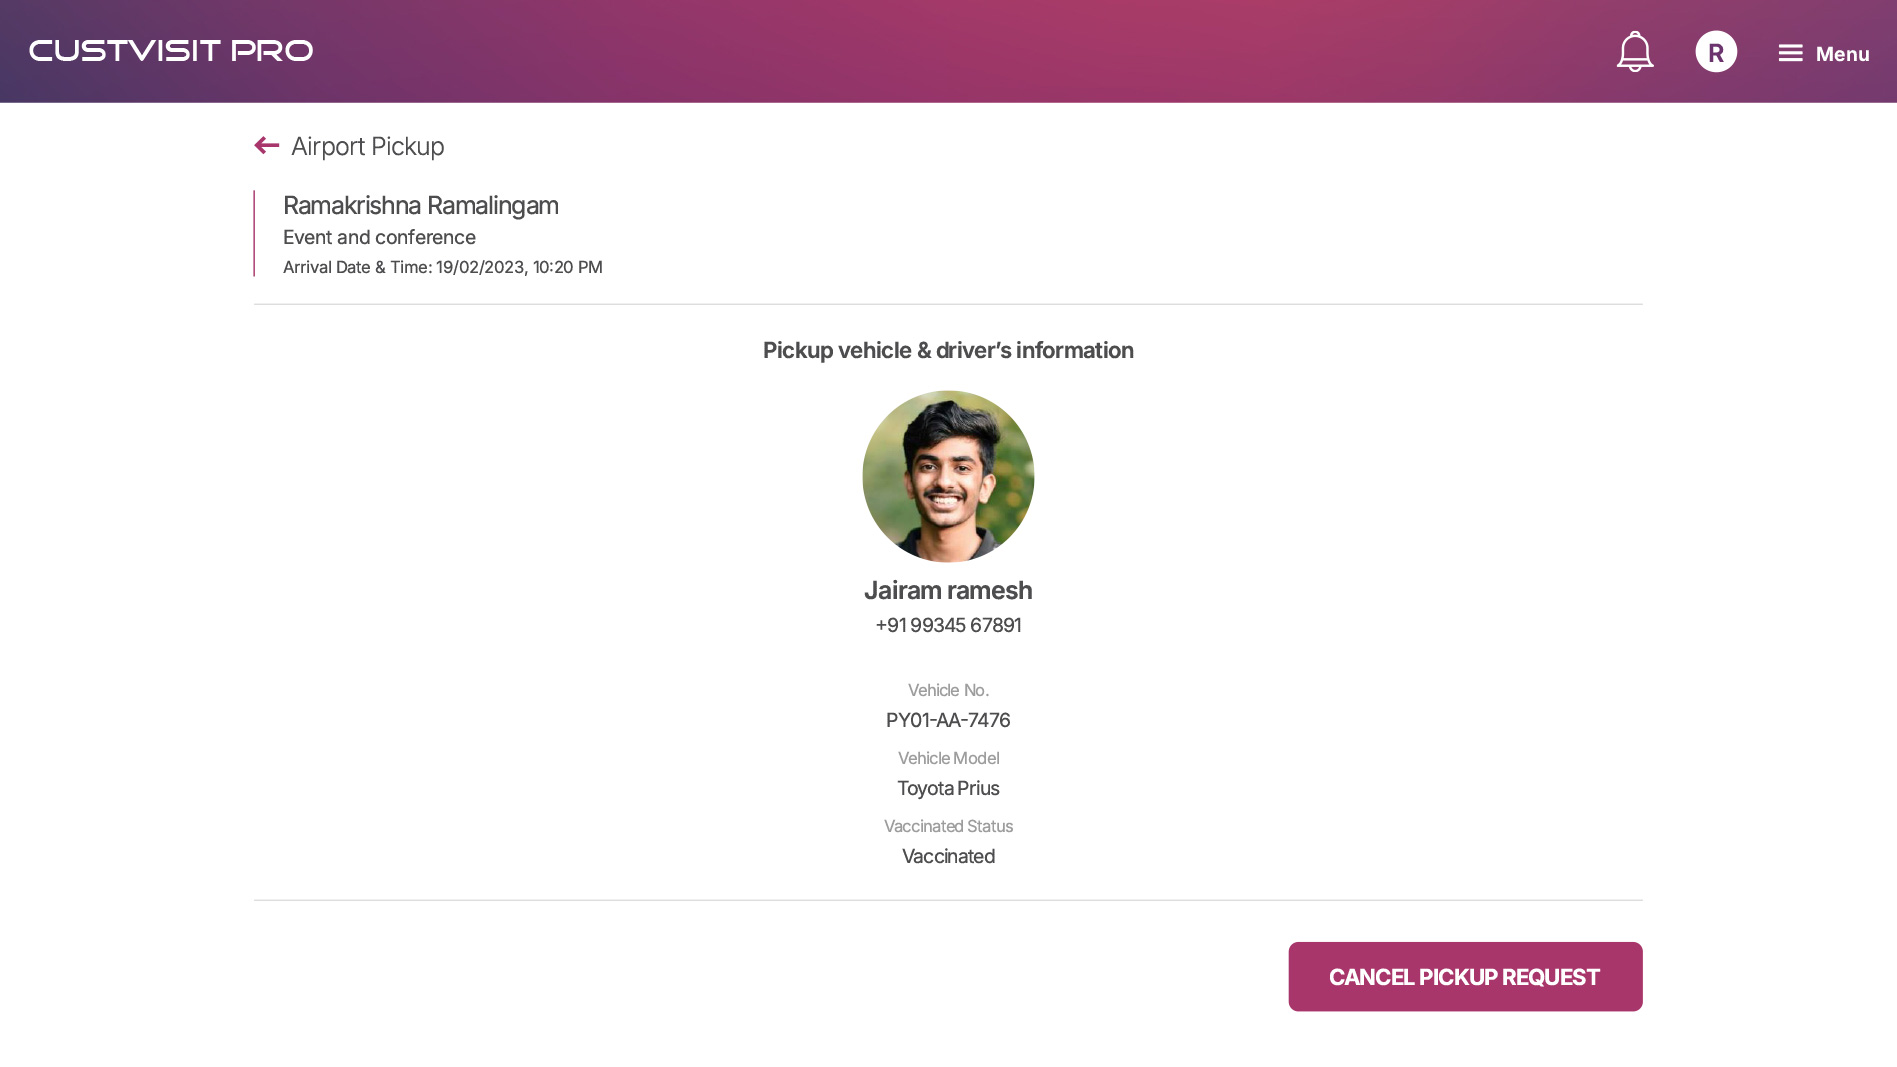Click the Arrival Date & Time line

coord(442,267)
